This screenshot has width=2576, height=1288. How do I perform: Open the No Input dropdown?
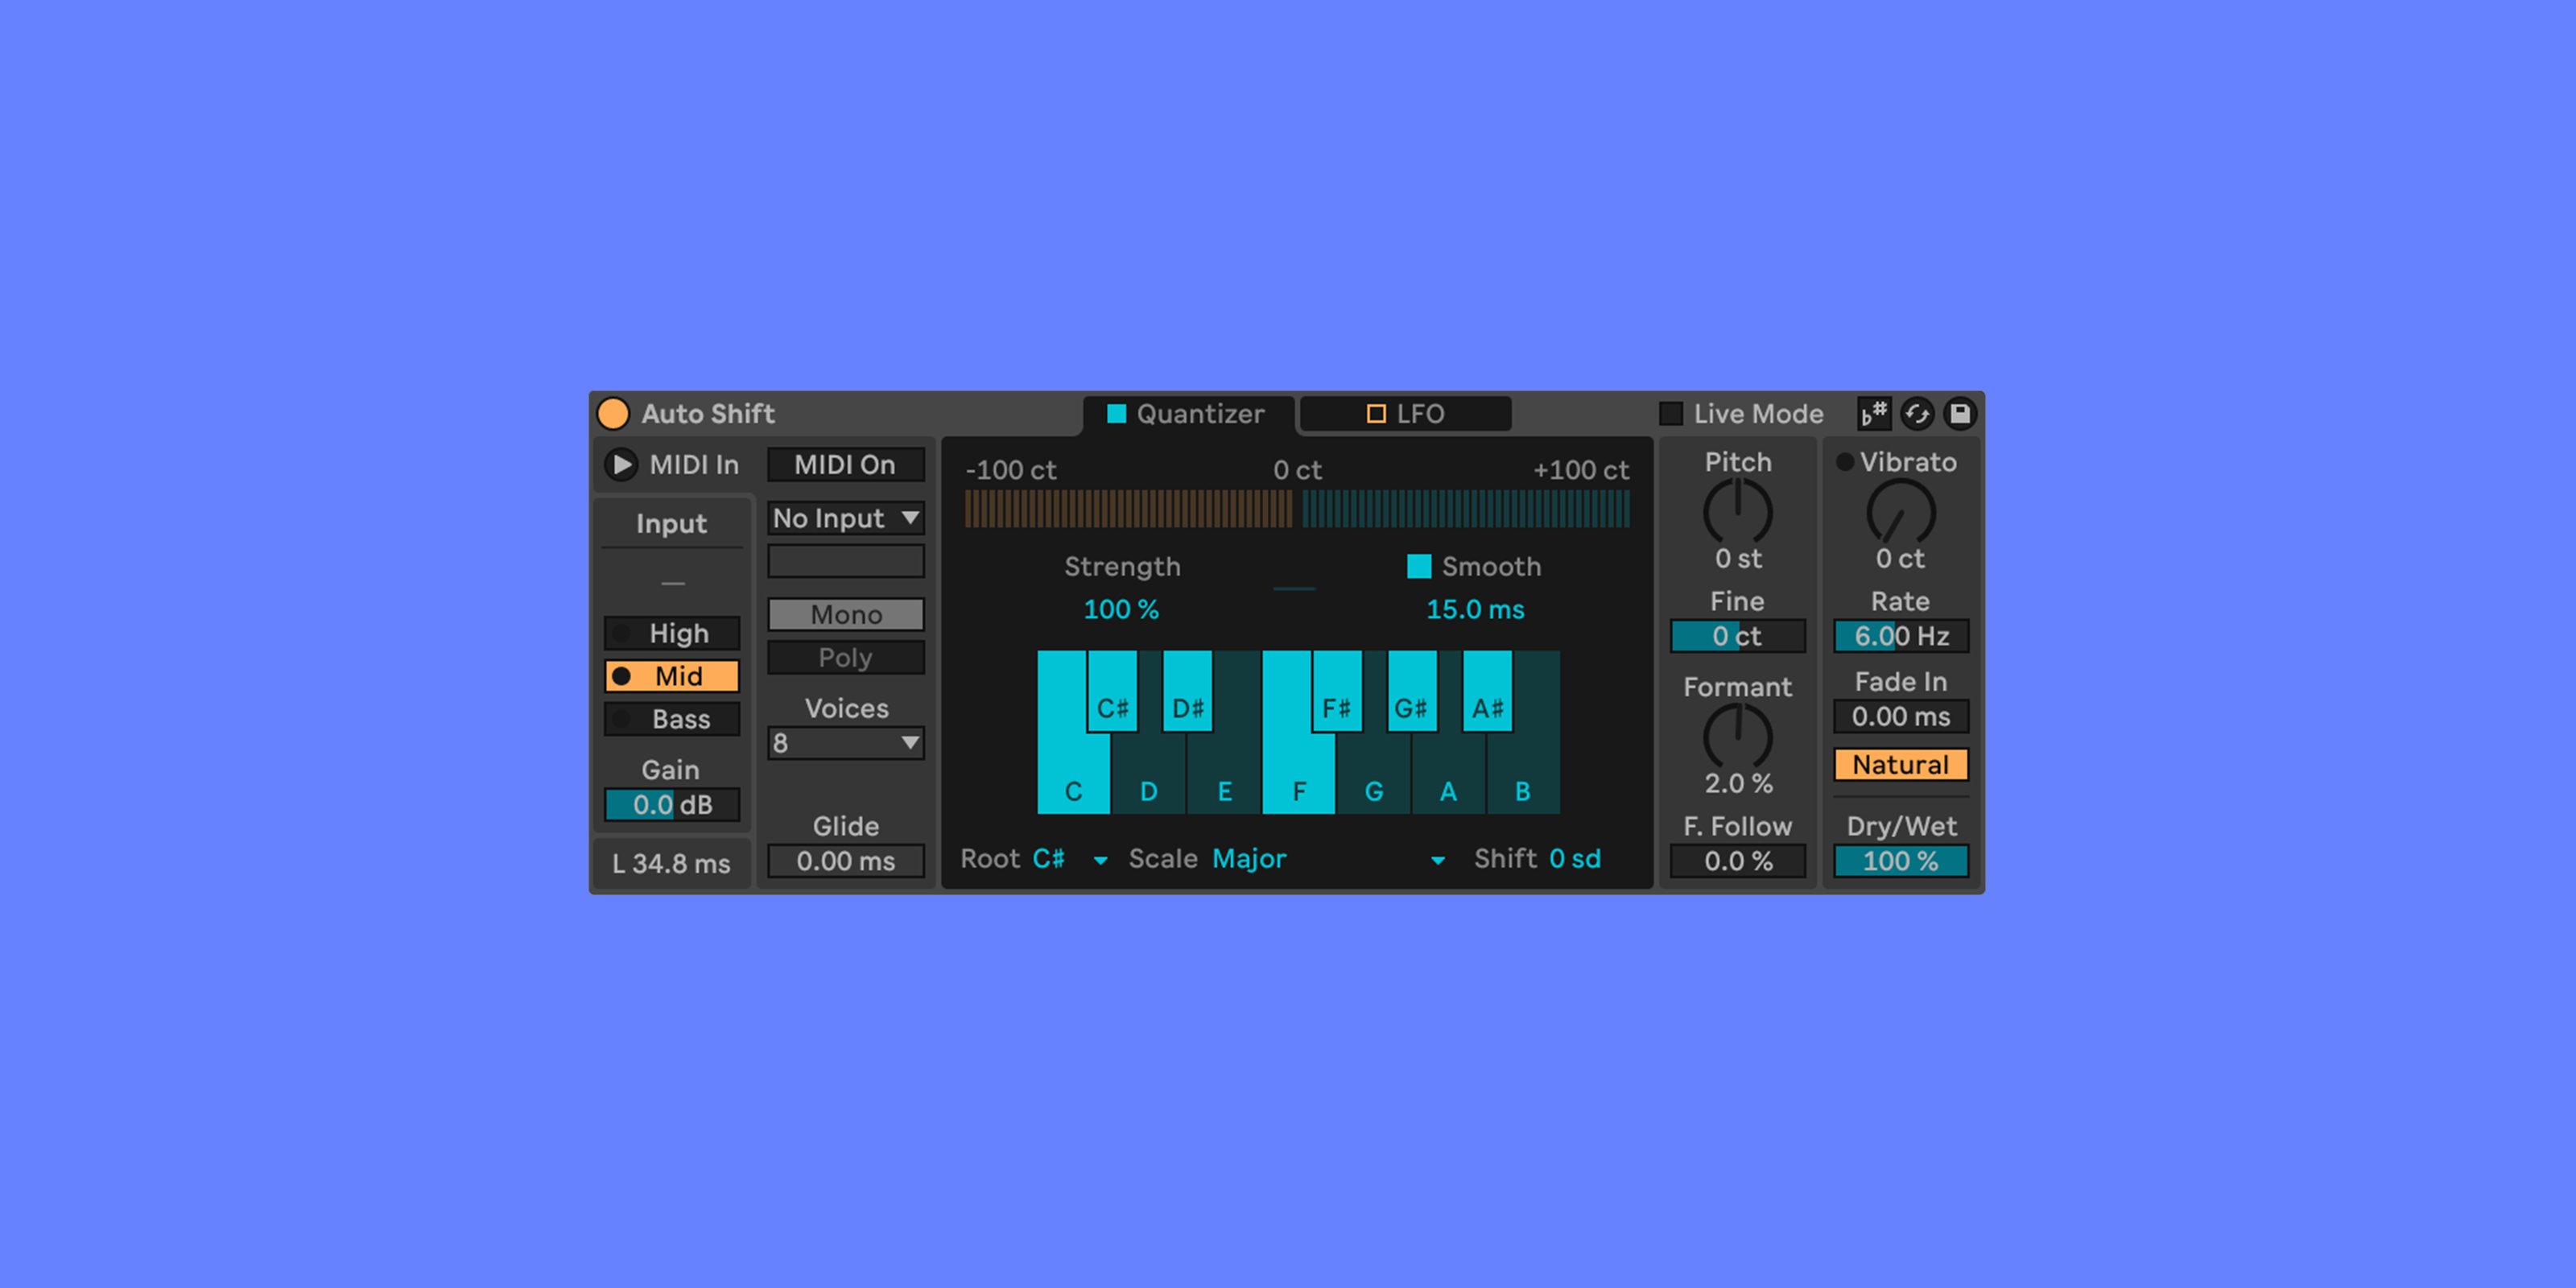pos(845,518)
